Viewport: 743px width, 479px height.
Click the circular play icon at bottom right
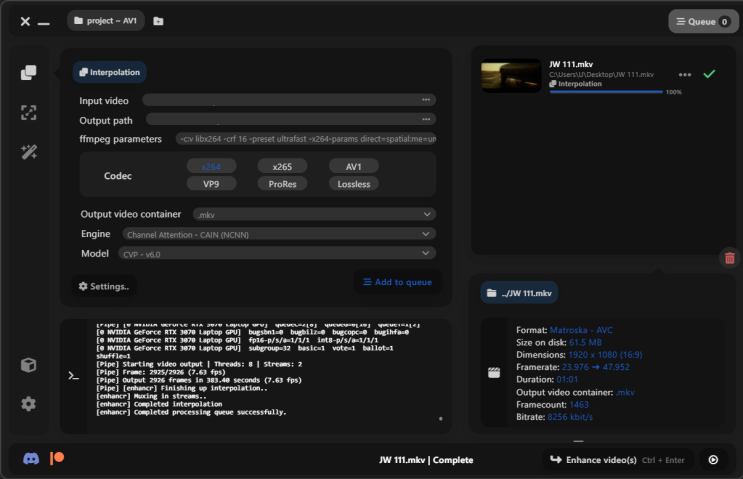pyautogui.click(x=713, y=460)
